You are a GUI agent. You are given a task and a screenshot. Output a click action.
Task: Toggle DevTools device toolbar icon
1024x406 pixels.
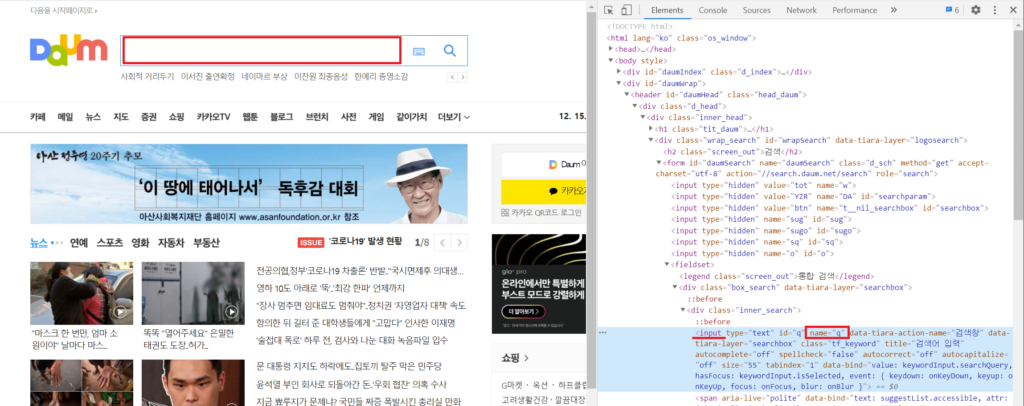pyautogui.click(x=626, y=10)
